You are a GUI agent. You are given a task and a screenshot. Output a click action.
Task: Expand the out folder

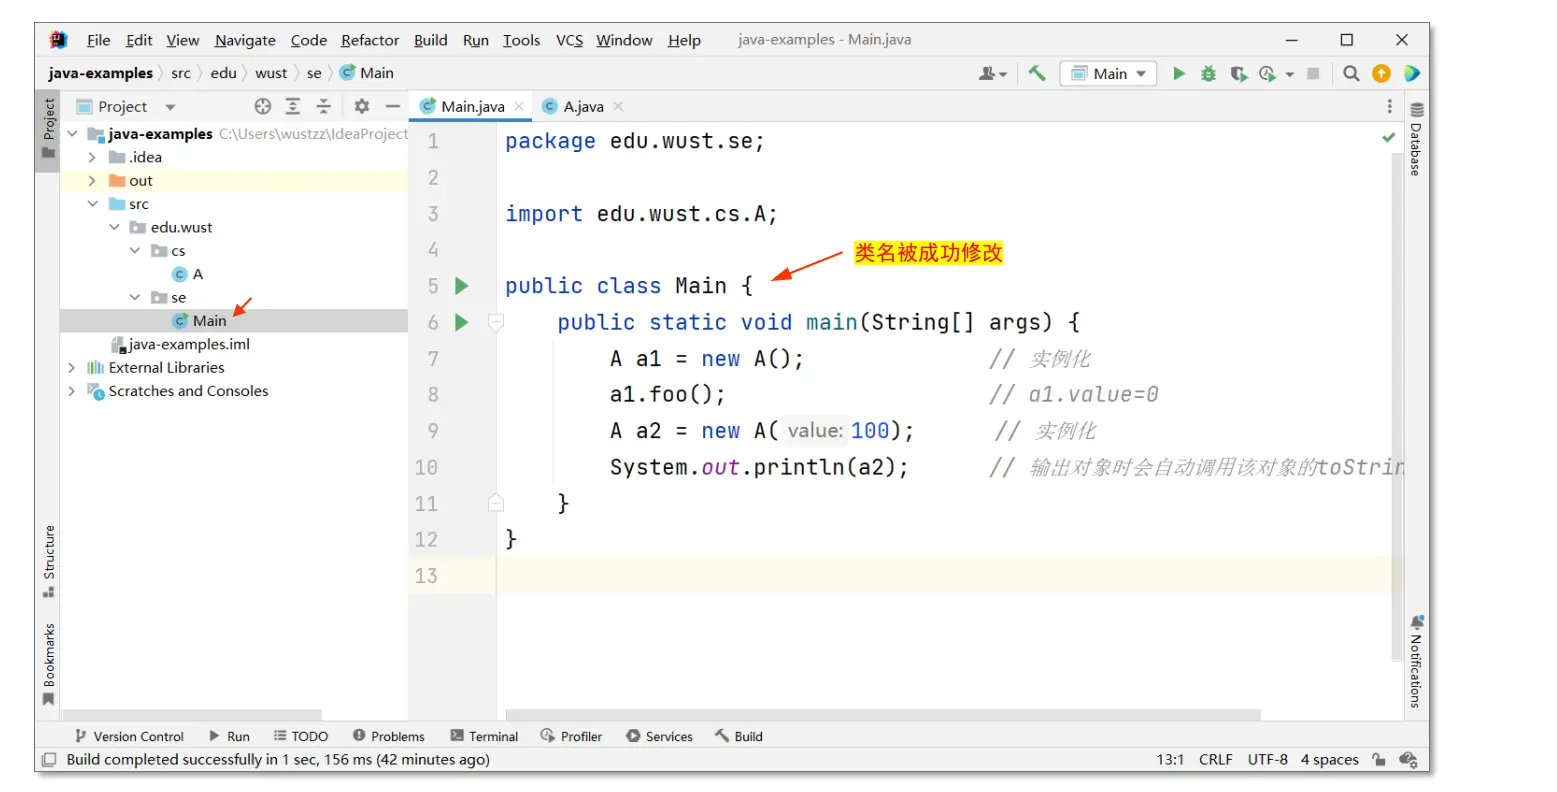pyautogui.click(x=92, y=181)
